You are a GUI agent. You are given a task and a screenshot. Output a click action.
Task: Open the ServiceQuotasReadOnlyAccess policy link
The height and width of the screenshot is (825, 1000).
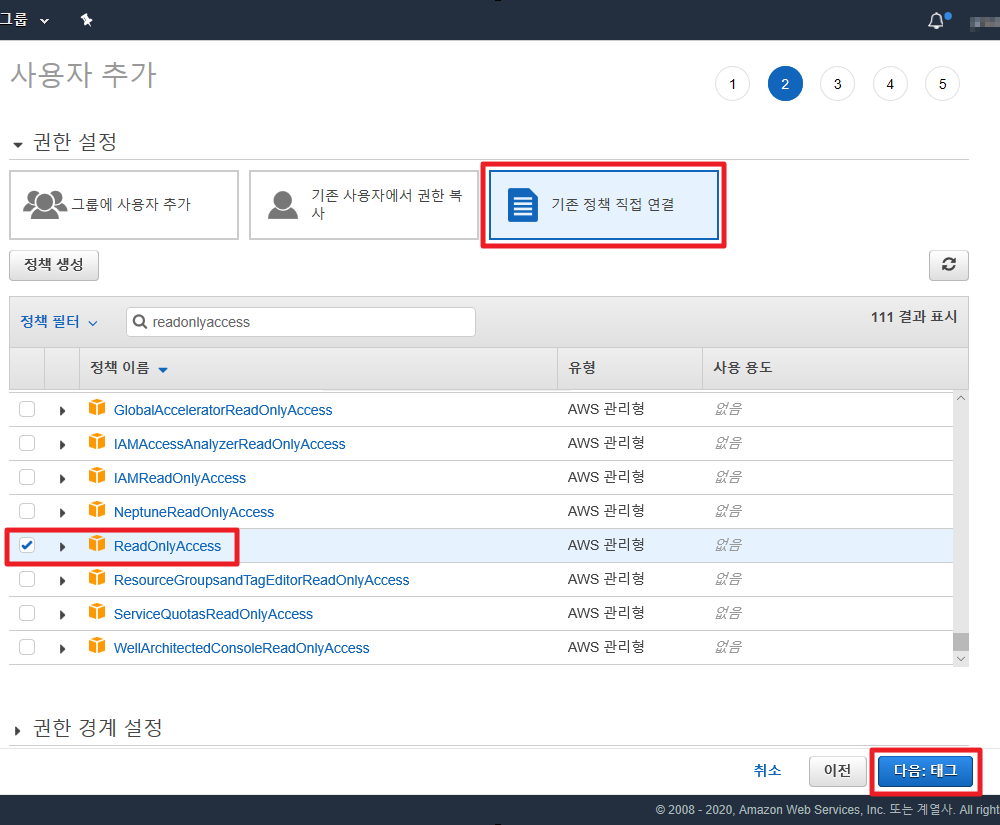click(x=213, y=614)
